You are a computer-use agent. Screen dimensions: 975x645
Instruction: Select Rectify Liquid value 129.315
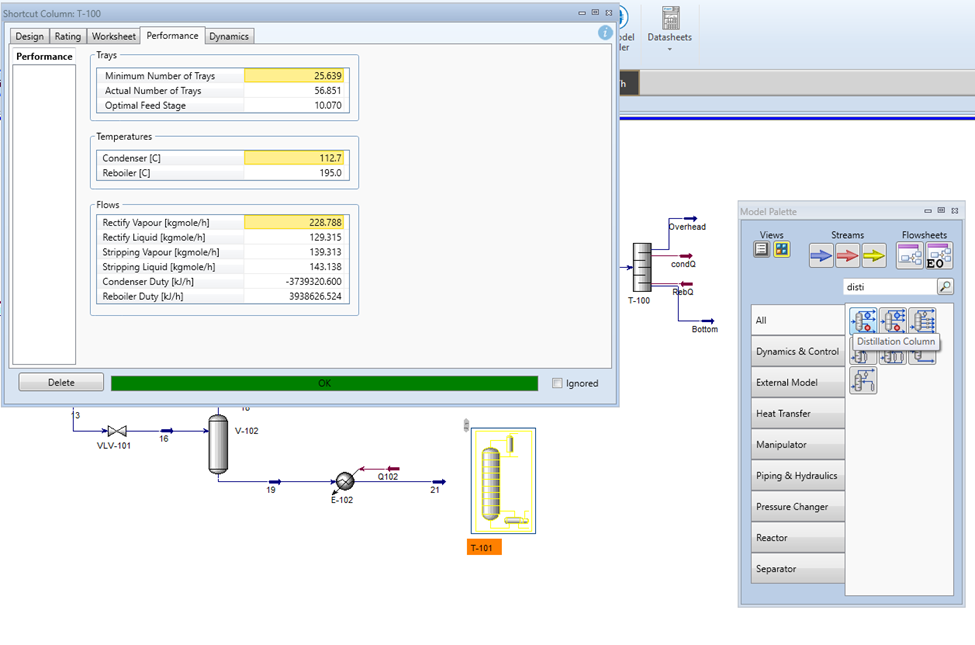pyautogui.click(x=294, y=237)
